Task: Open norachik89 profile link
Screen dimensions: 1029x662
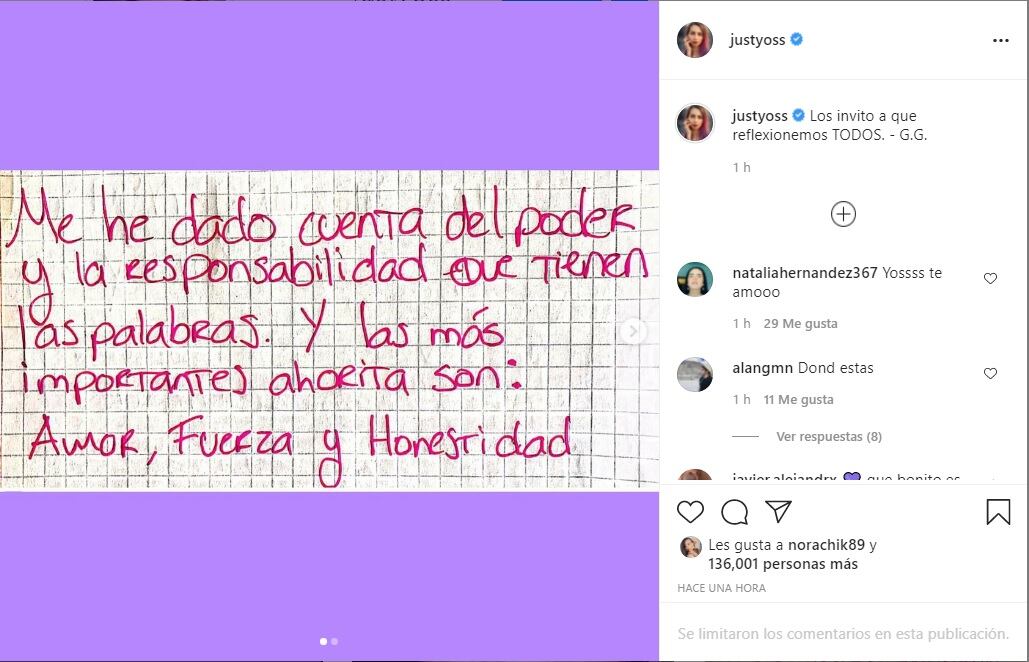Action: [826, 545]
